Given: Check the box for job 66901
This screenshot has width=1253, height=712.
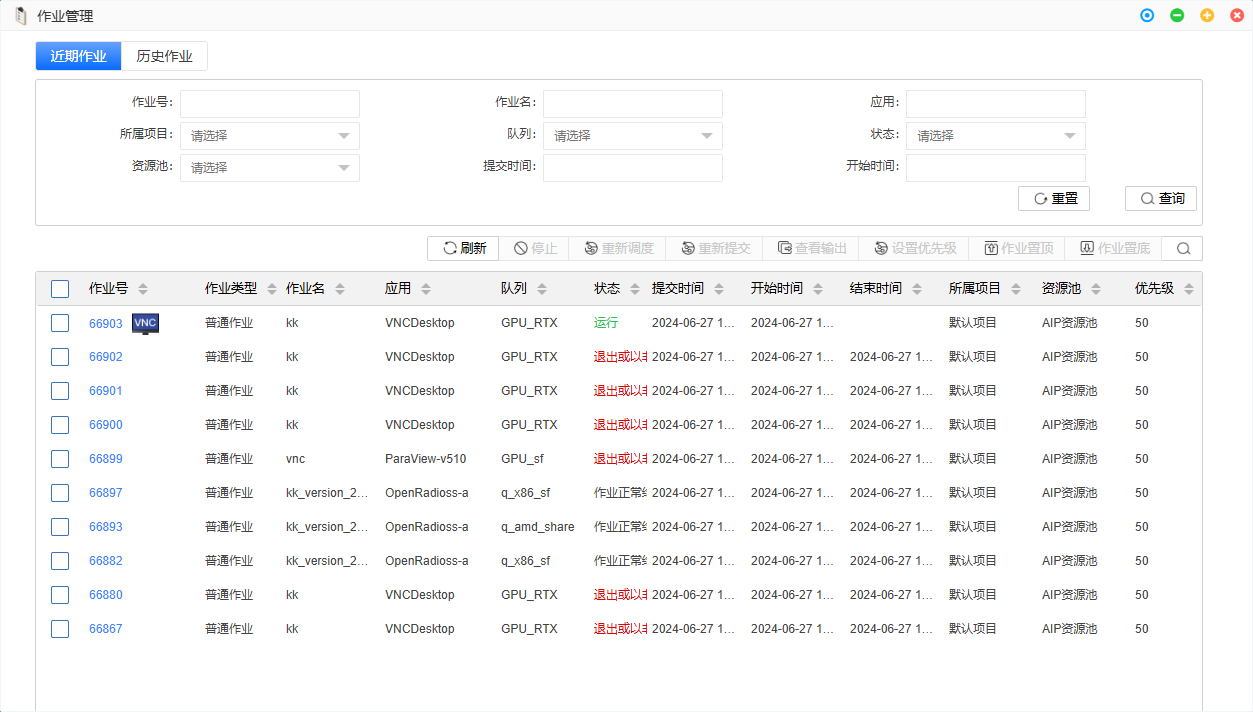Looking at the screenshot, I should [60, 391].
